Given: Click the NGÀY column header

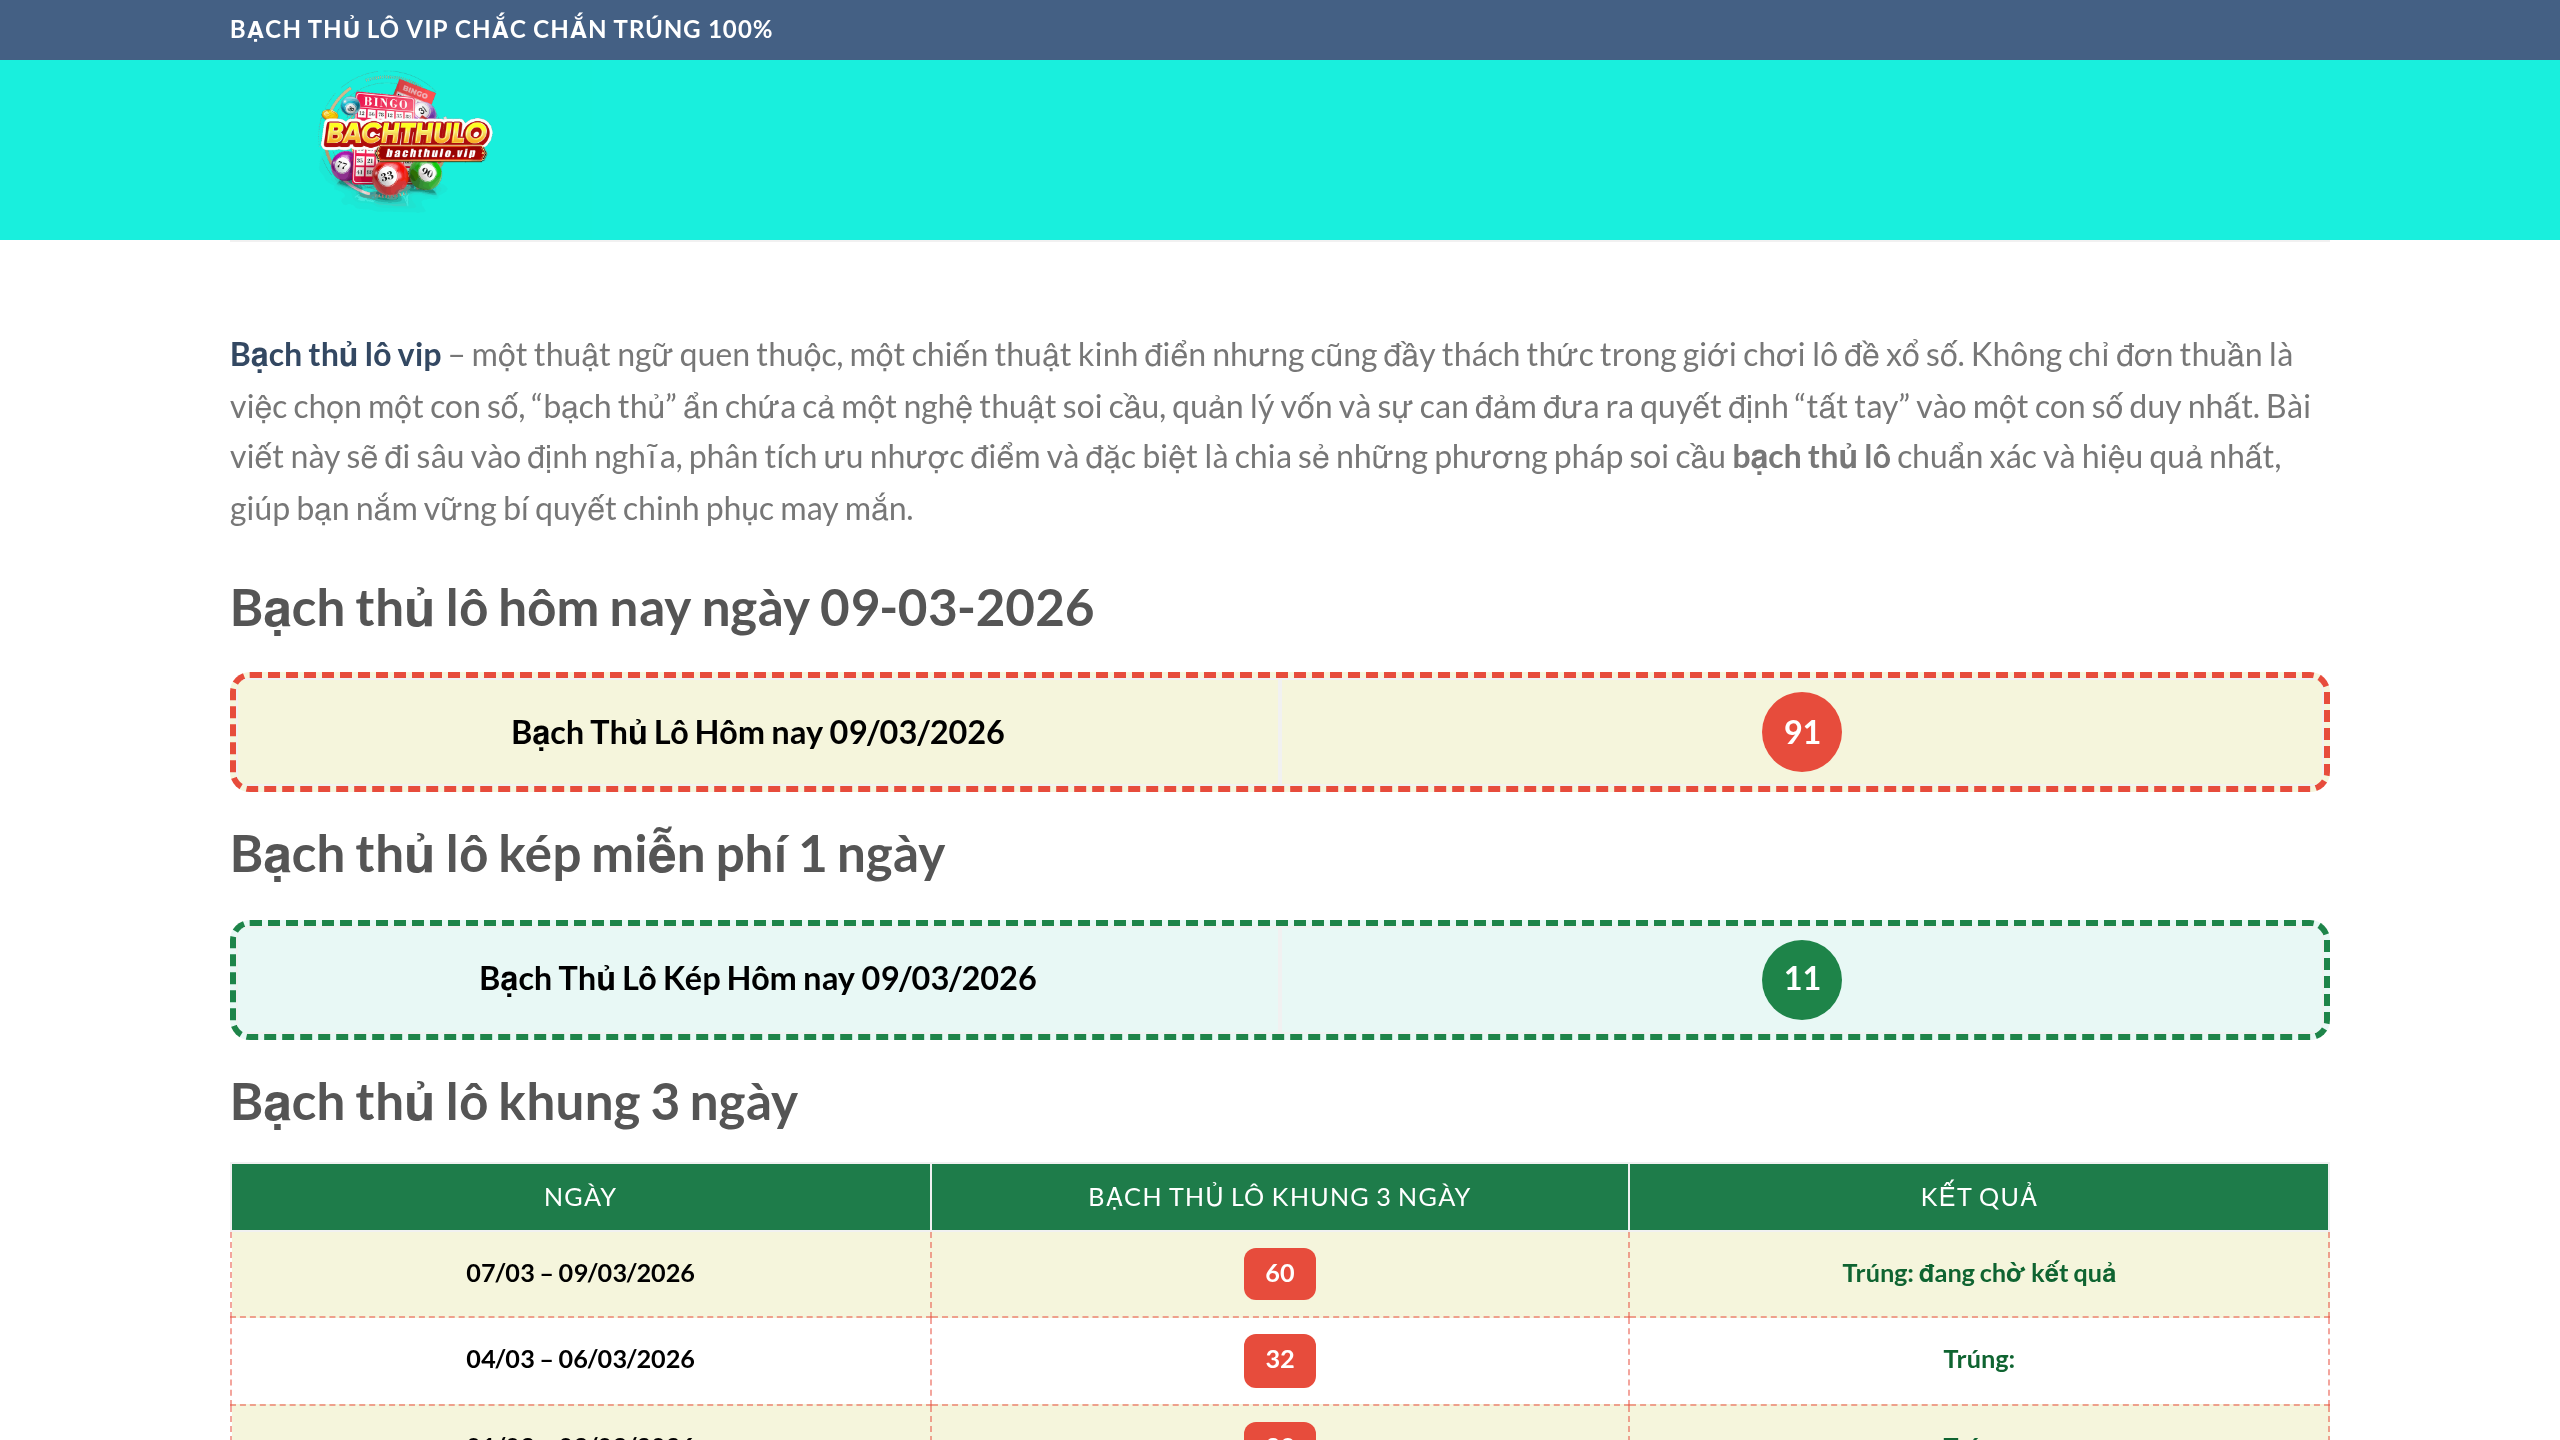Looking at the screenshot, I should (580, 1197).
